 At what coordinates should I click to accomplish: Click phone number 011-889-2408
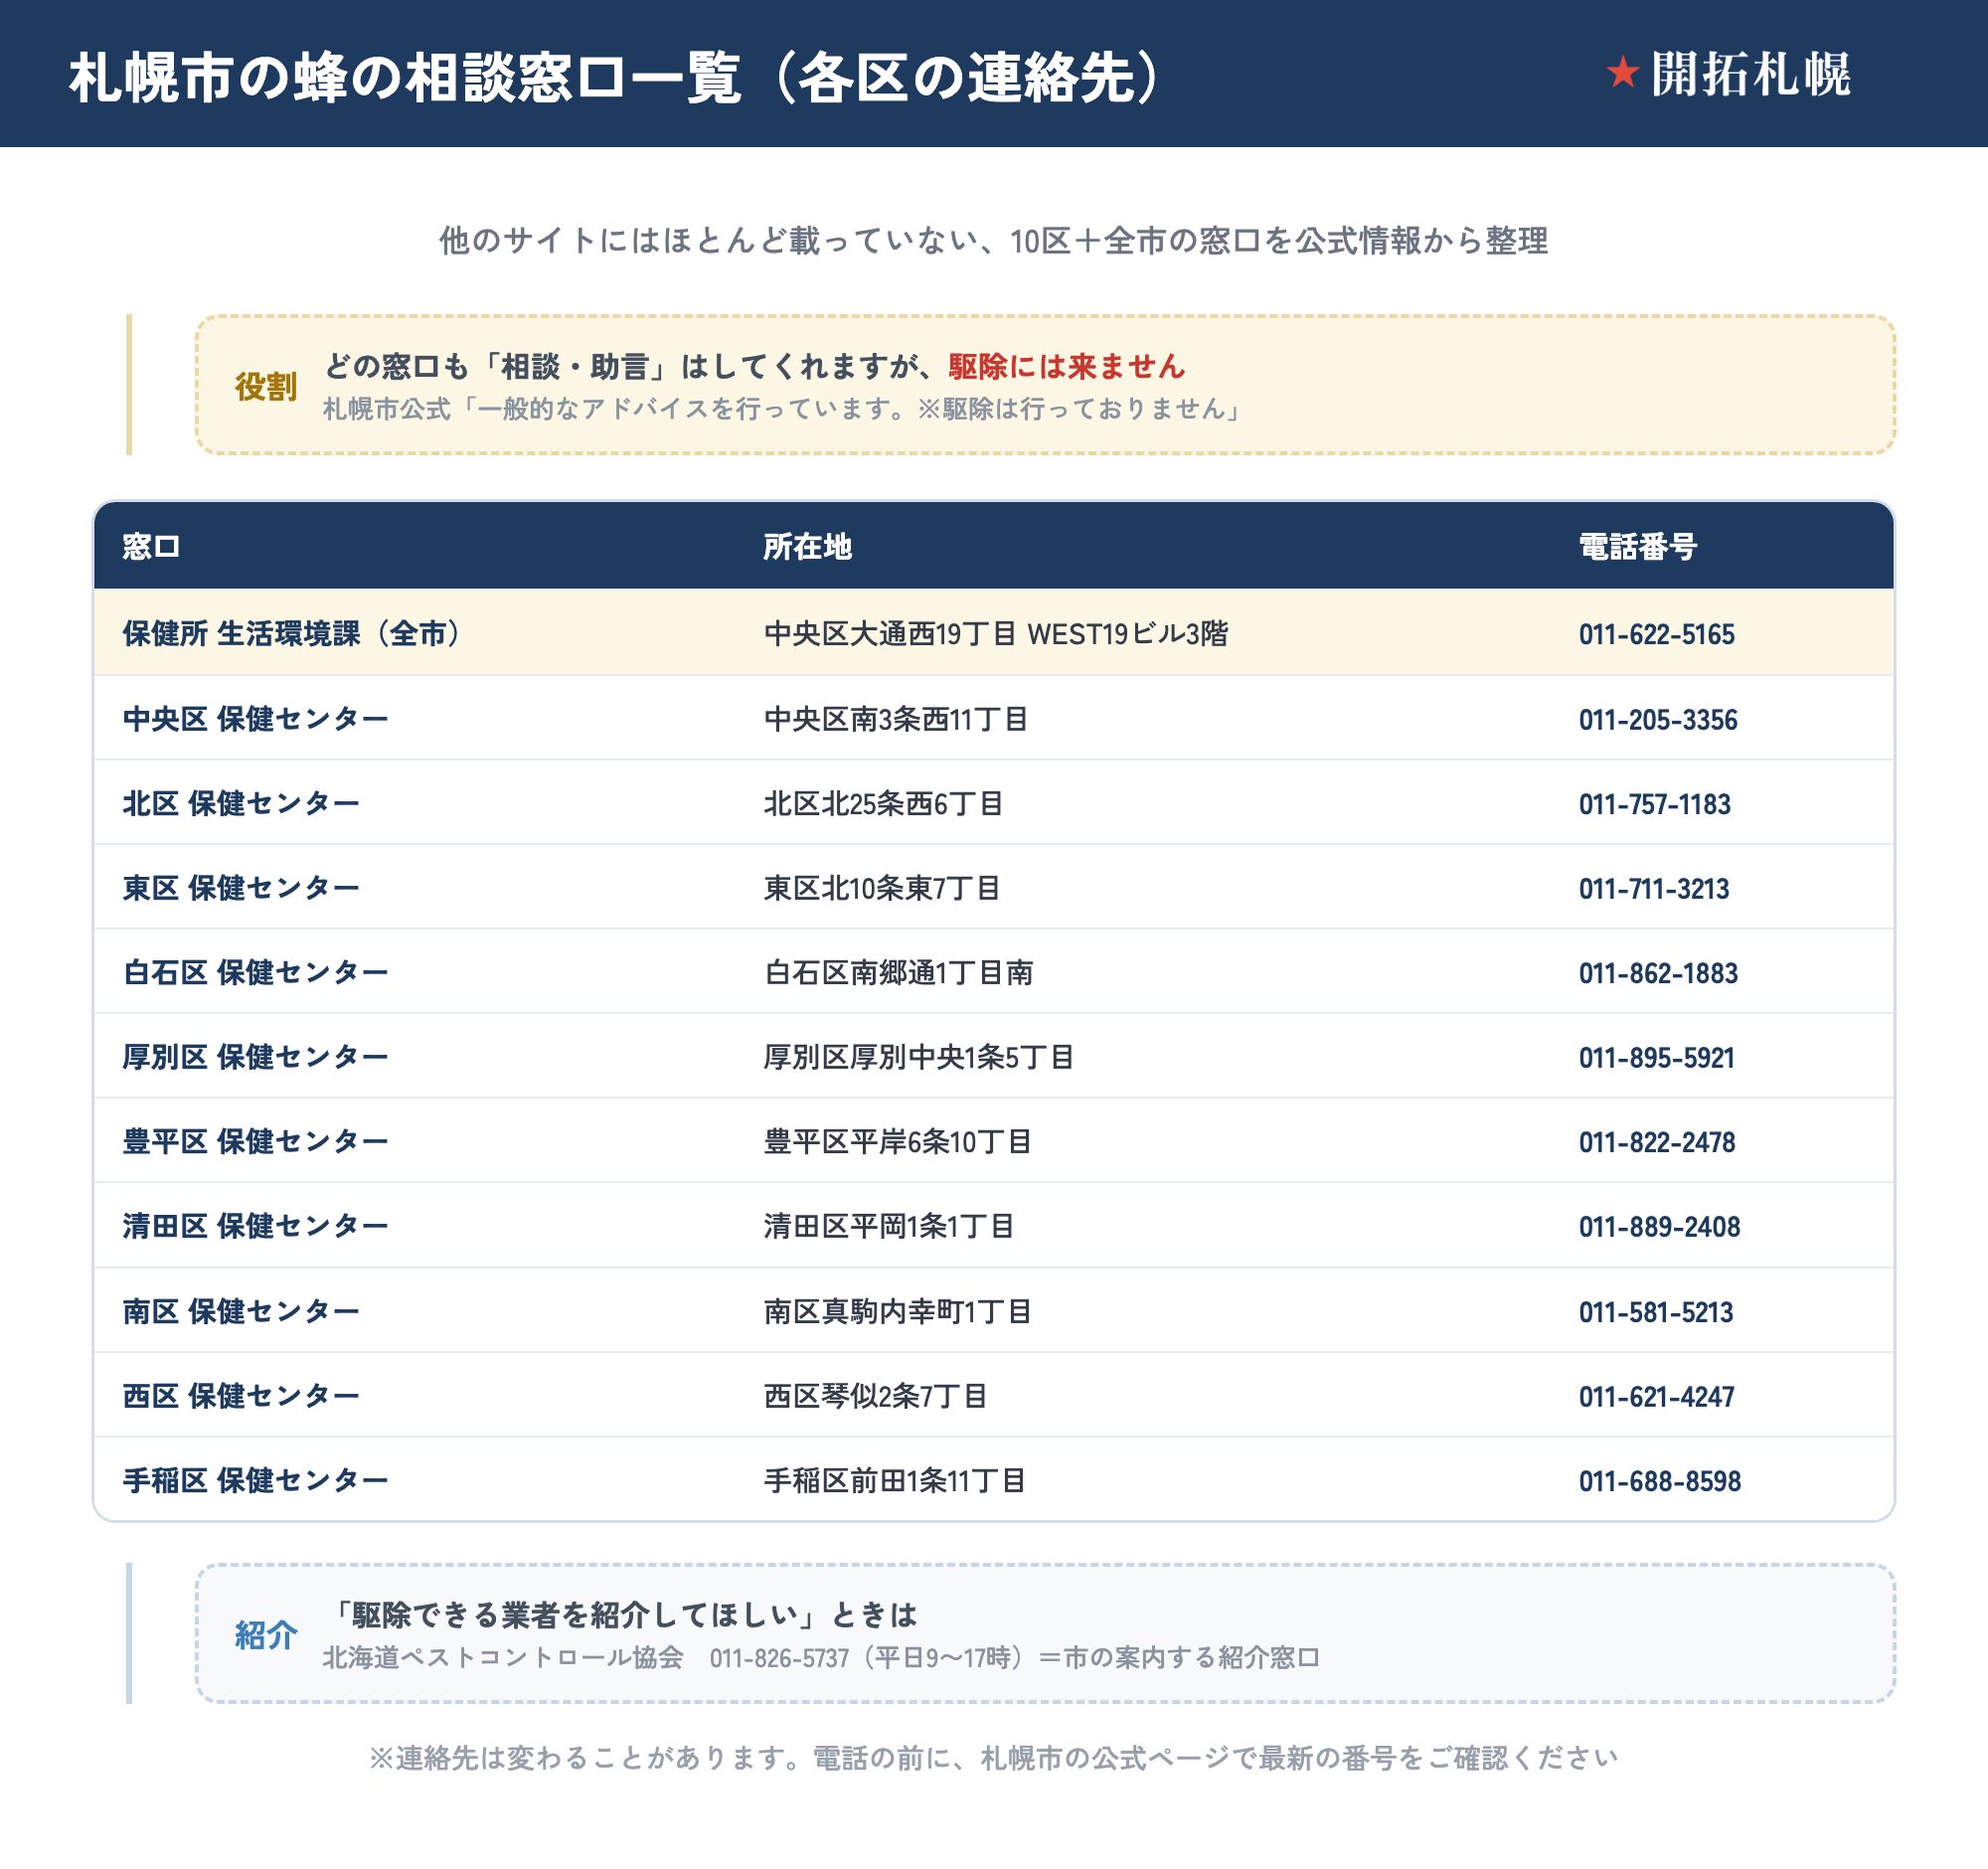pos(1659,1226)
